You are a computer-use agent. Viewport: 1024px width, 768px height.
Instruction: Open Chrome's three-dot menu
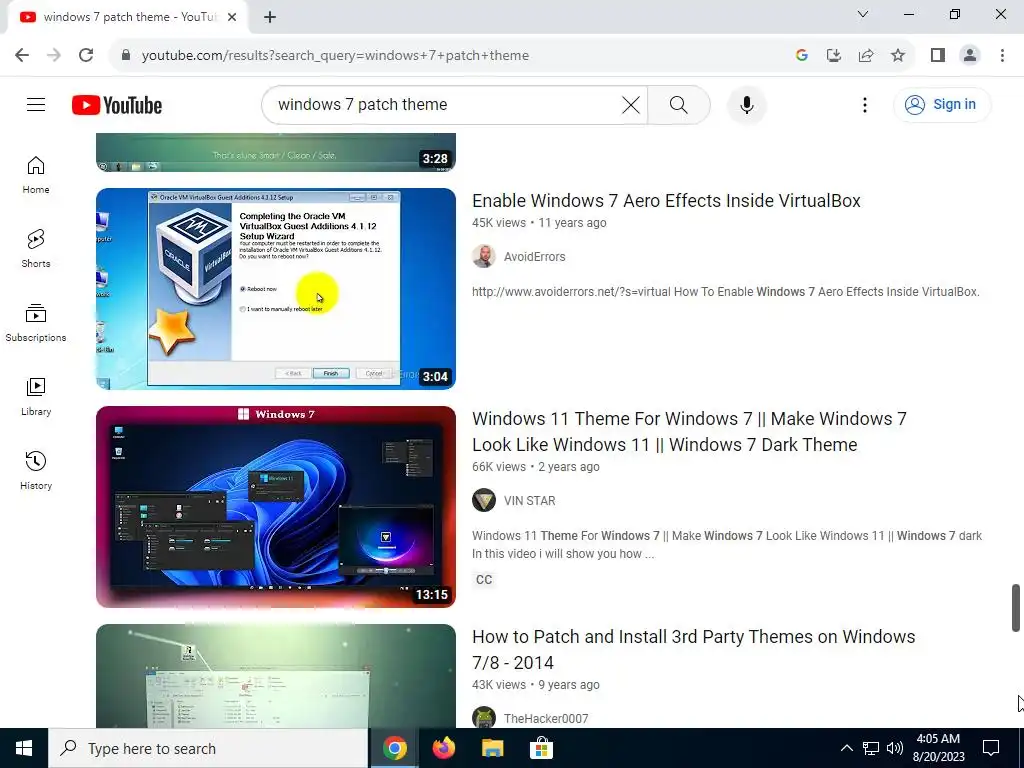(1002, 56)
